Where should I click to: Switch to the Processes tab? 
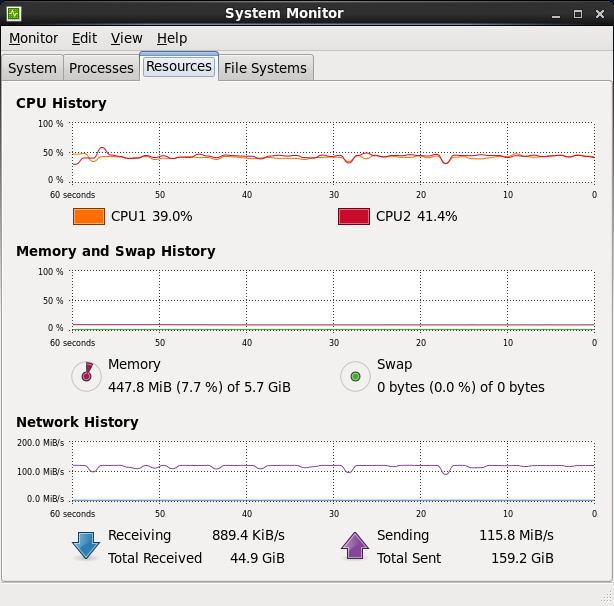[101, 68]
